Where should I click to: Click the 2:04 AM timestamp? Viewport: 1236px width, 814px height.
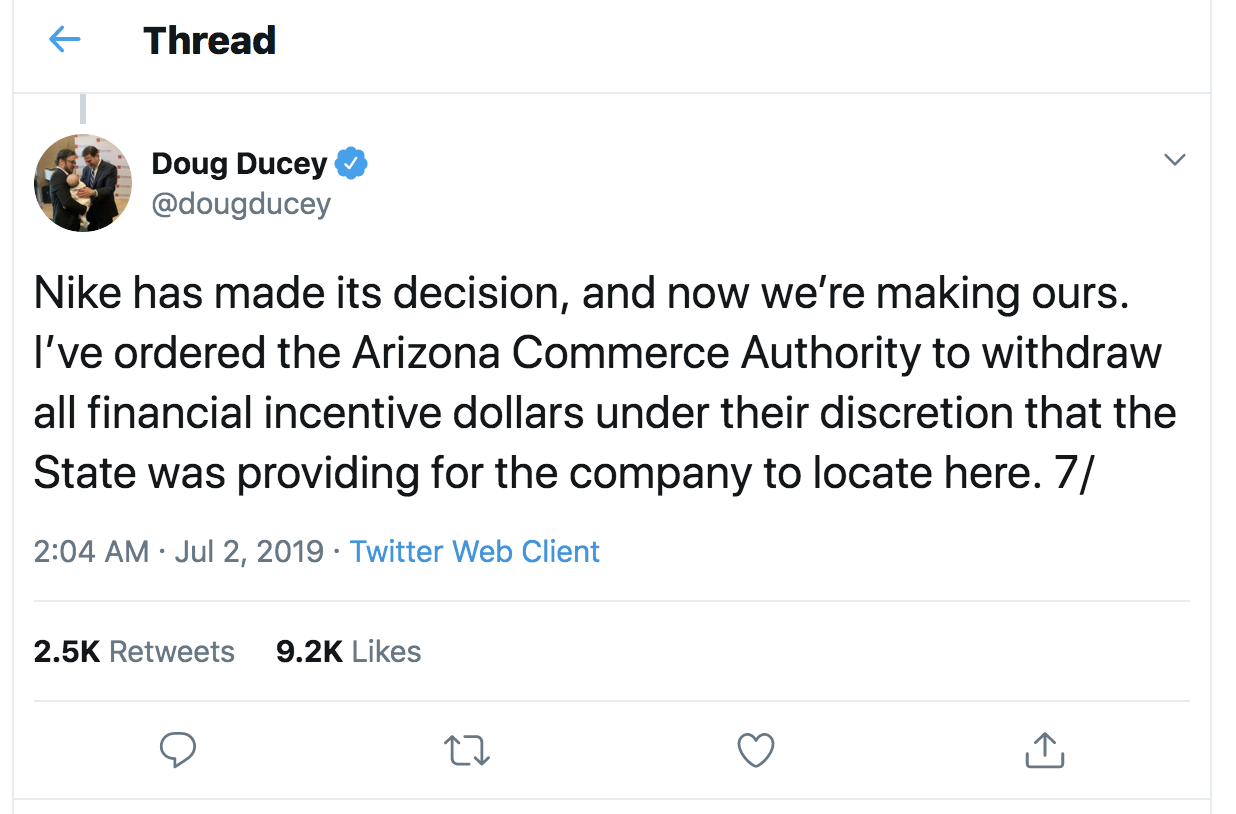point(91,551)
